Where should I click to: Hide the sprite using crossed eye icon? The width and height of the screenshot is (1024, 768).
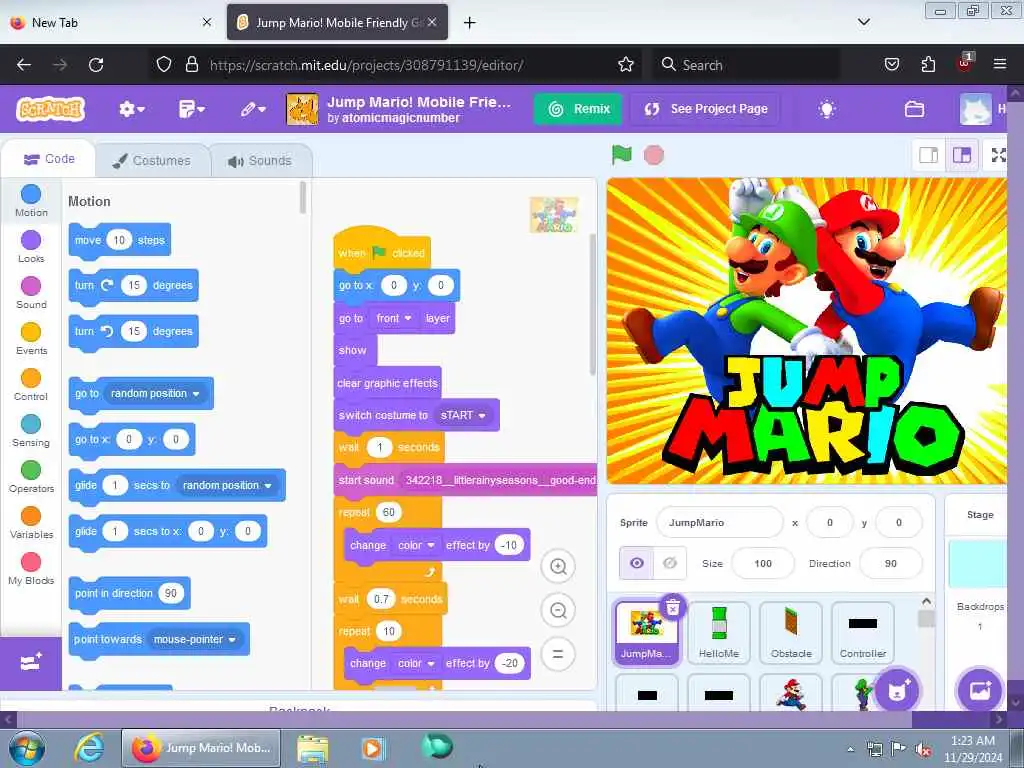tap(670, 563)
